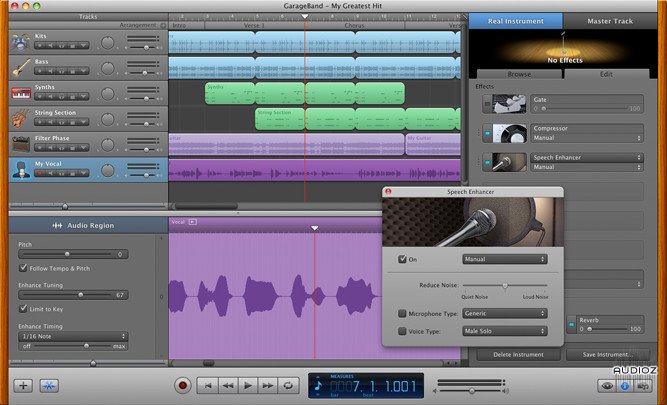Open the Generic microphone type dropdown

(505, 314)
